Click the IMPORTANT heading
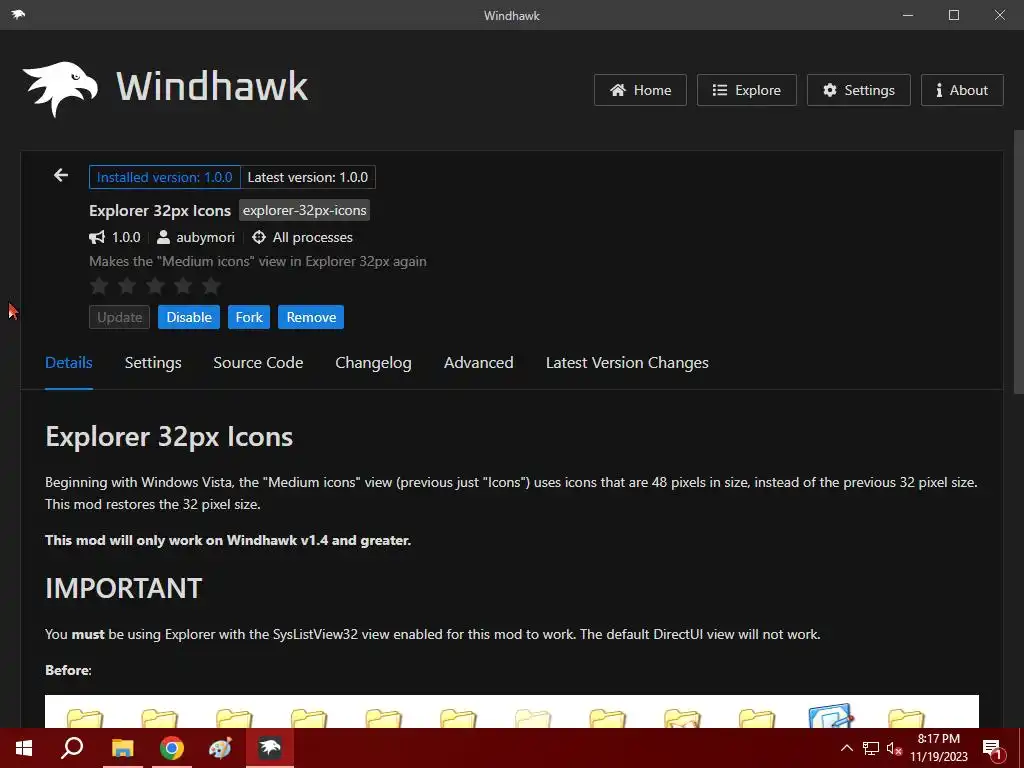 (x=123, y=588)
